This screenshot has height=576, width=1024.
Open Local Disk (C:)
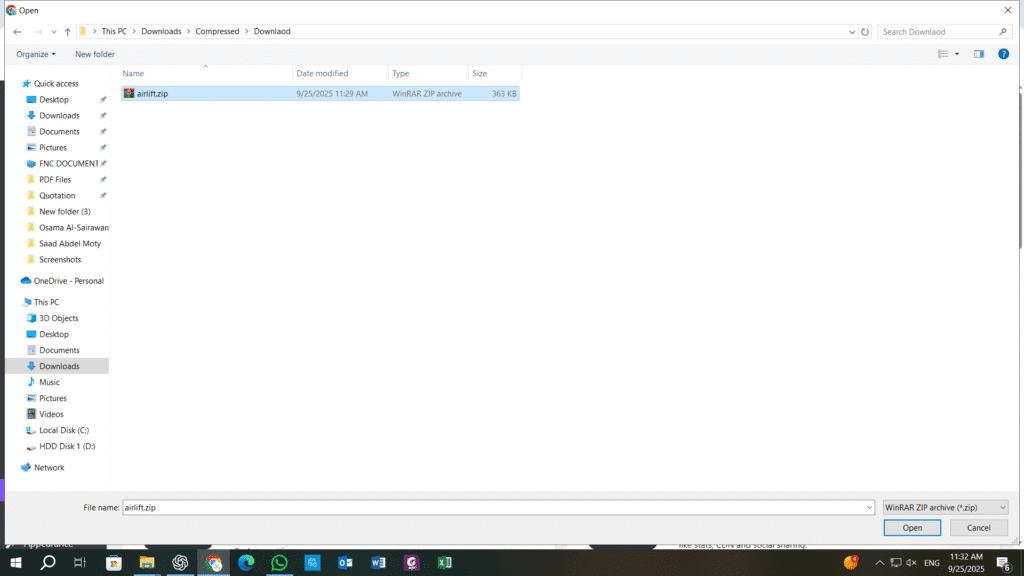(63, 430)
